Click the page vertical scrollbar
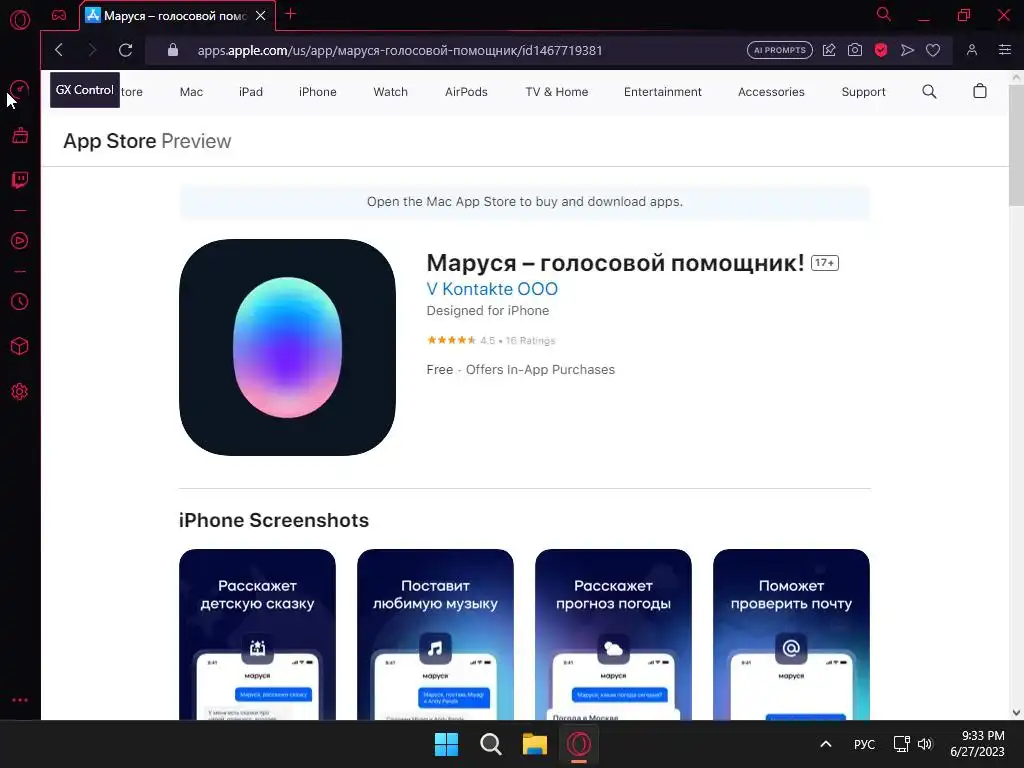The width and height of the screenshot is (1024, 768). point(1016,144)
